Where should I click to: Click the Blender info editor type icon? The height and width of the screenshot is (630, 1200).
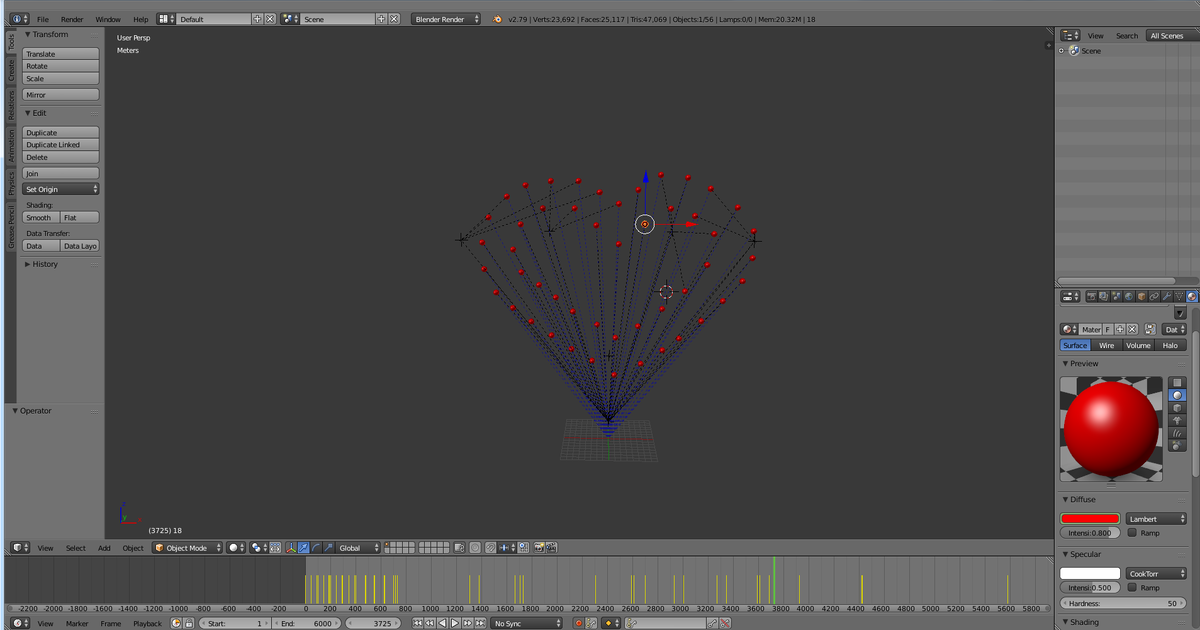click(16, 19)
